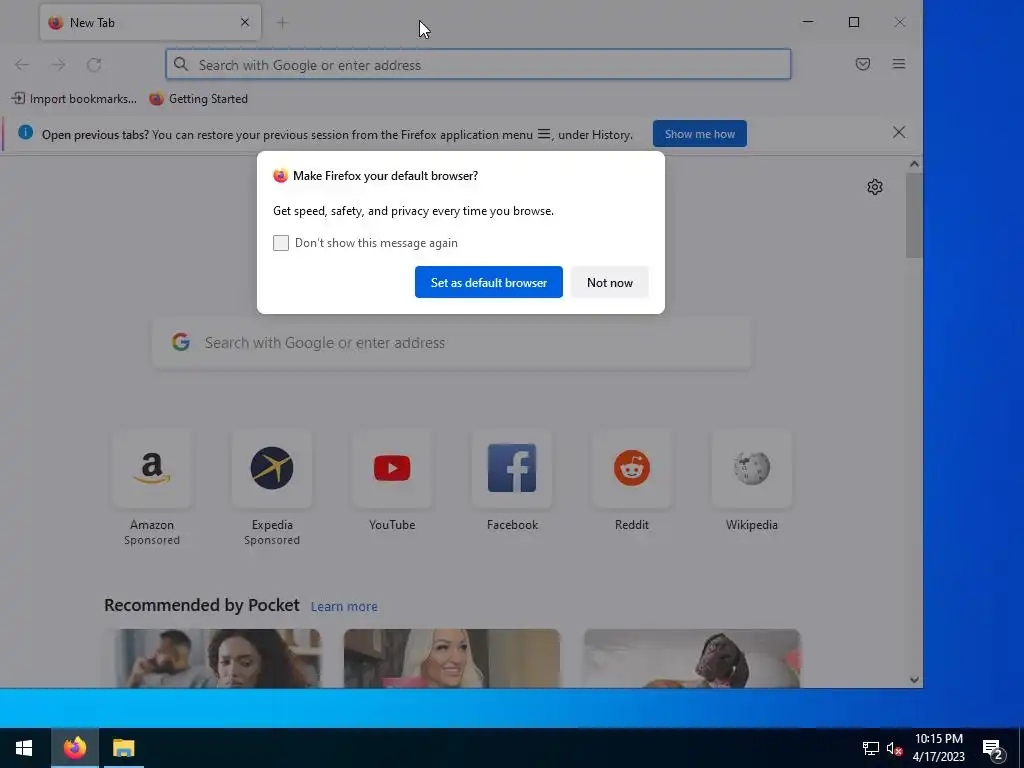
Task: Click the Firefox icon in the taskbar
Action: click(75, 748)
